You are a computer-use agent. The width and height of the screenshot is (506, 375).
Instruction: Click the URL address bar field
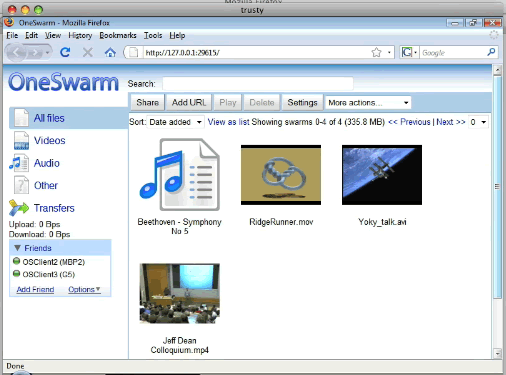pyautogui.click(x=257, y=52)
